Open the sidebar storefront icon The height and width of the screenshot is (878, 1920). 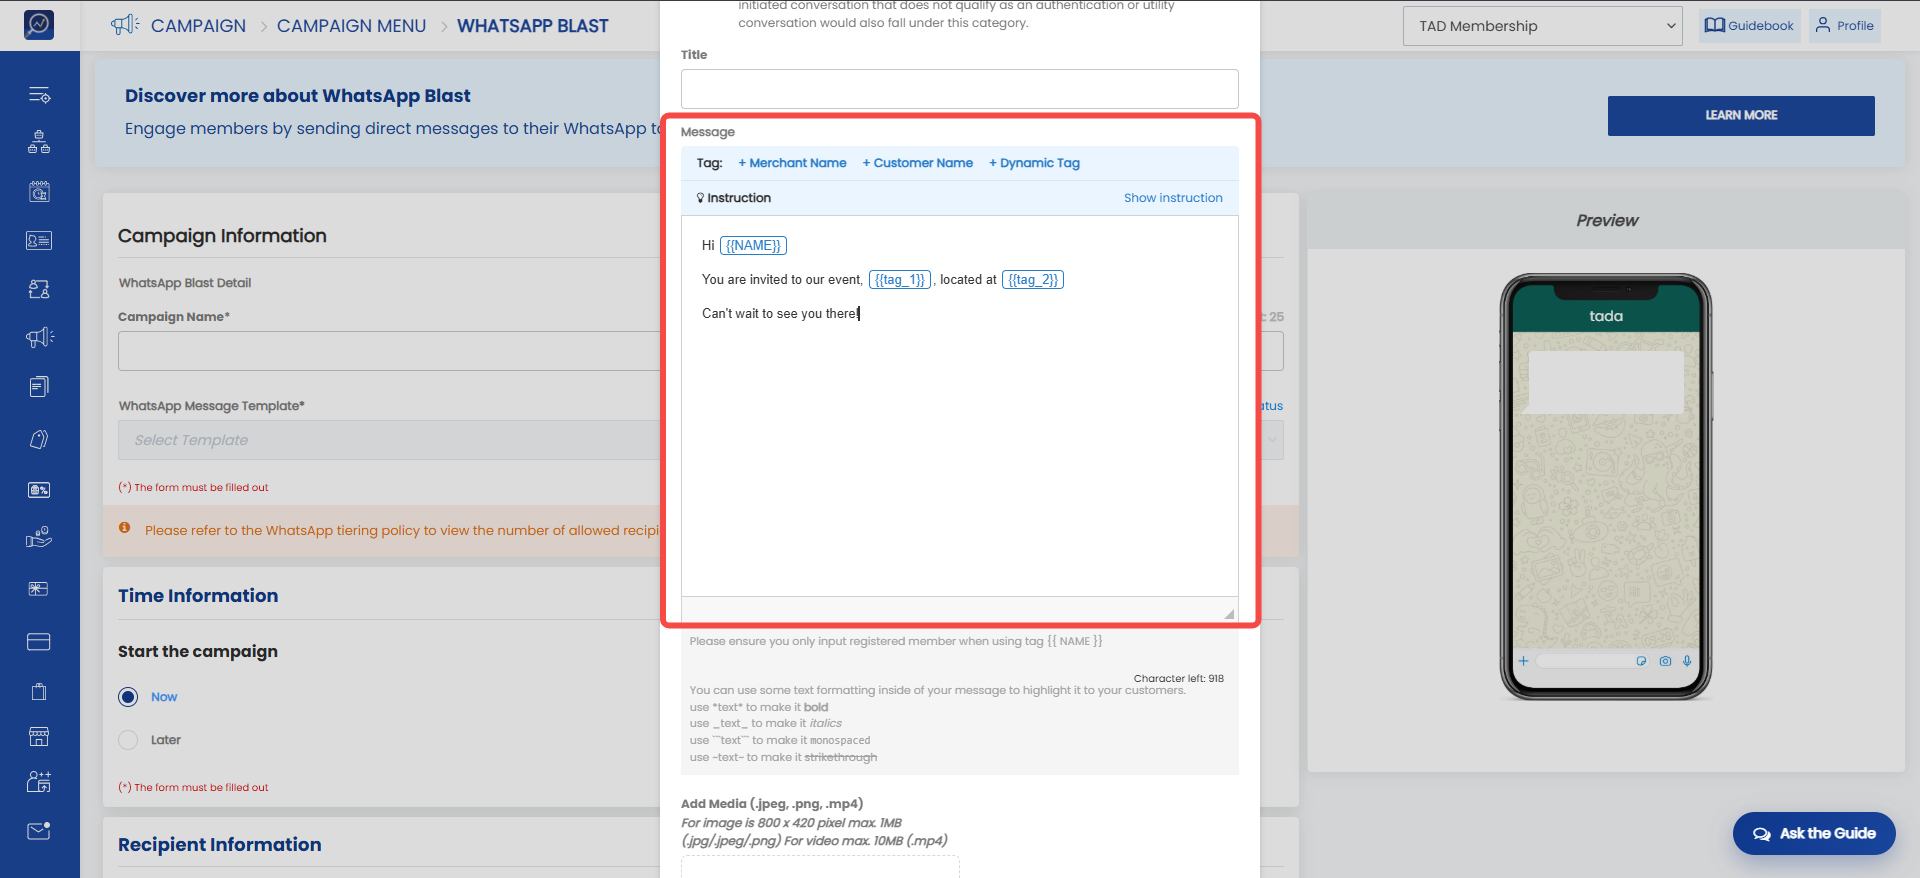coord(39,737)
